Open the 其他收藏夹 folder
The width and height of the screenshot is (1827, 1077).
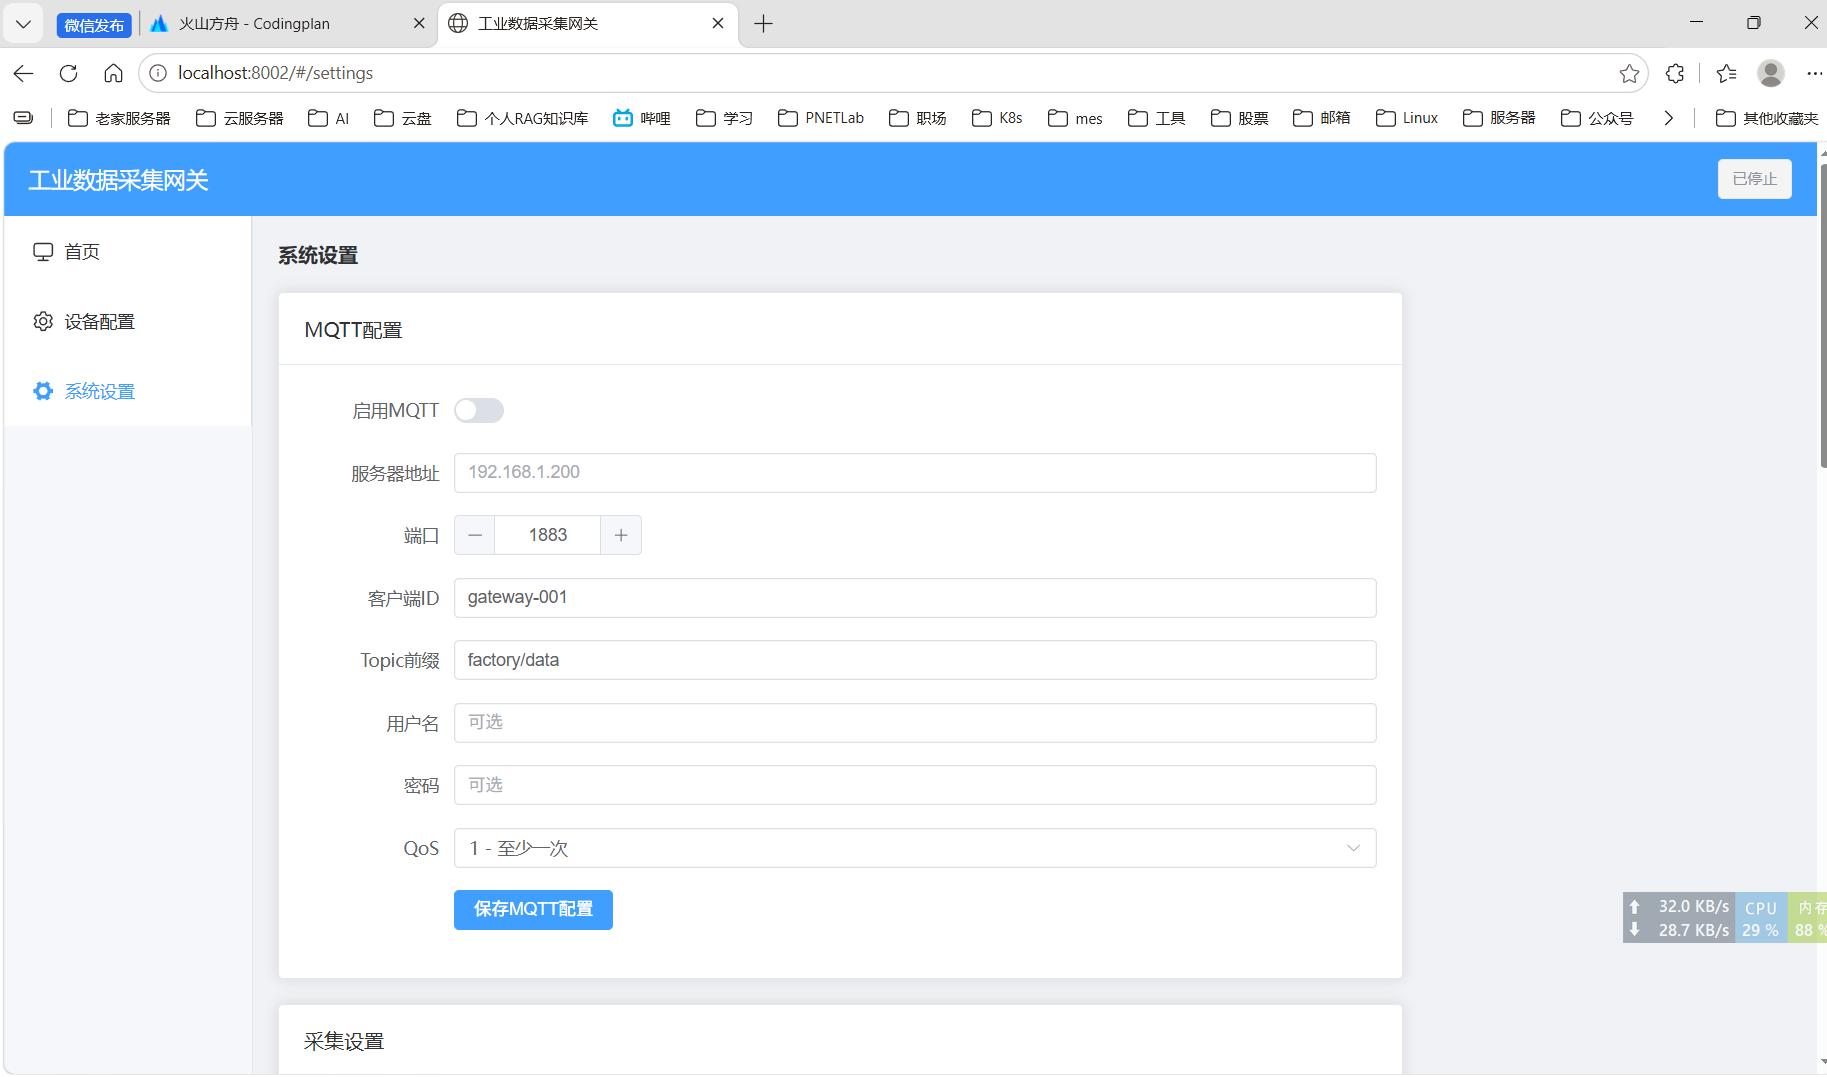(x=1767, y=118)
